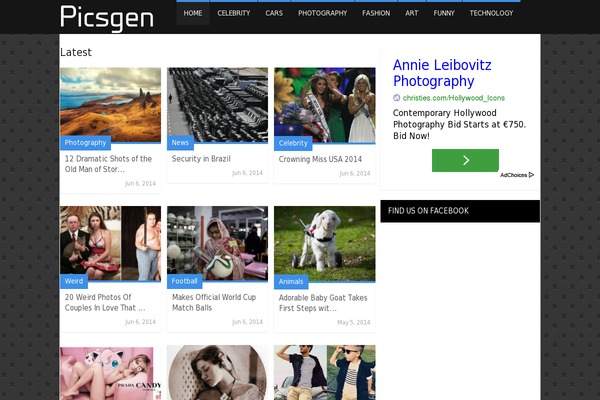Click the ad description 'Contemporary Hollywood Photography' text
Screen dimensions: 600x400
coord(459,124)
